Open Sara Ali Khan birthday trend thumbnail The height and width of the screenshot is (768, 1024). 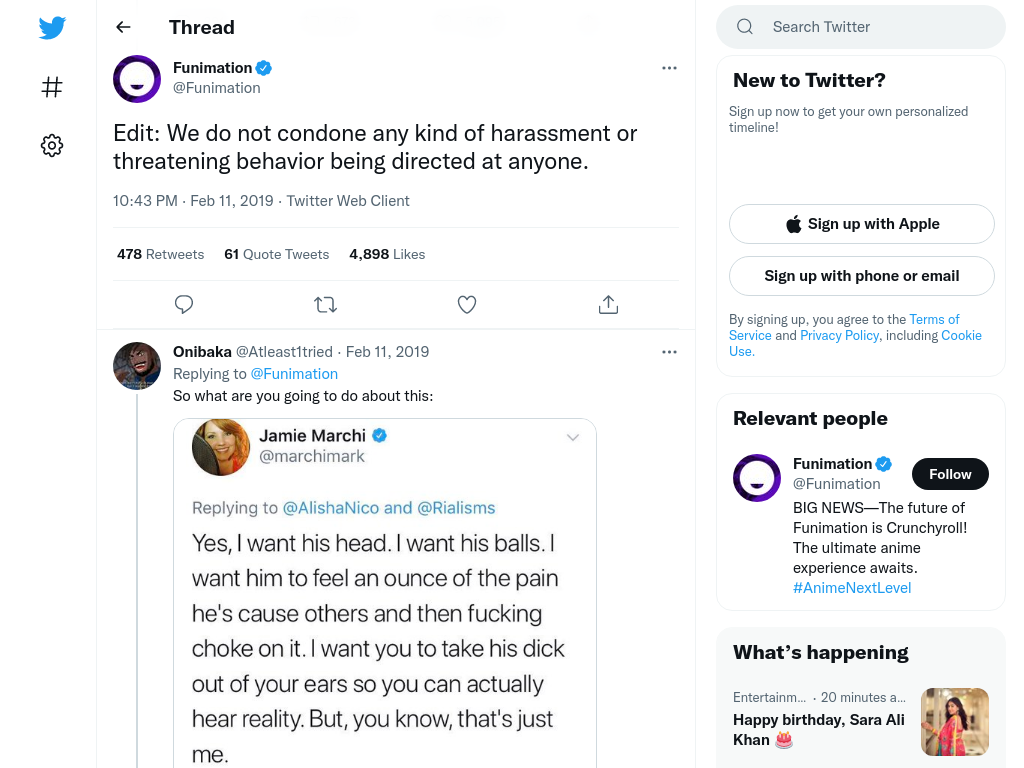click(x=955, y=722)
